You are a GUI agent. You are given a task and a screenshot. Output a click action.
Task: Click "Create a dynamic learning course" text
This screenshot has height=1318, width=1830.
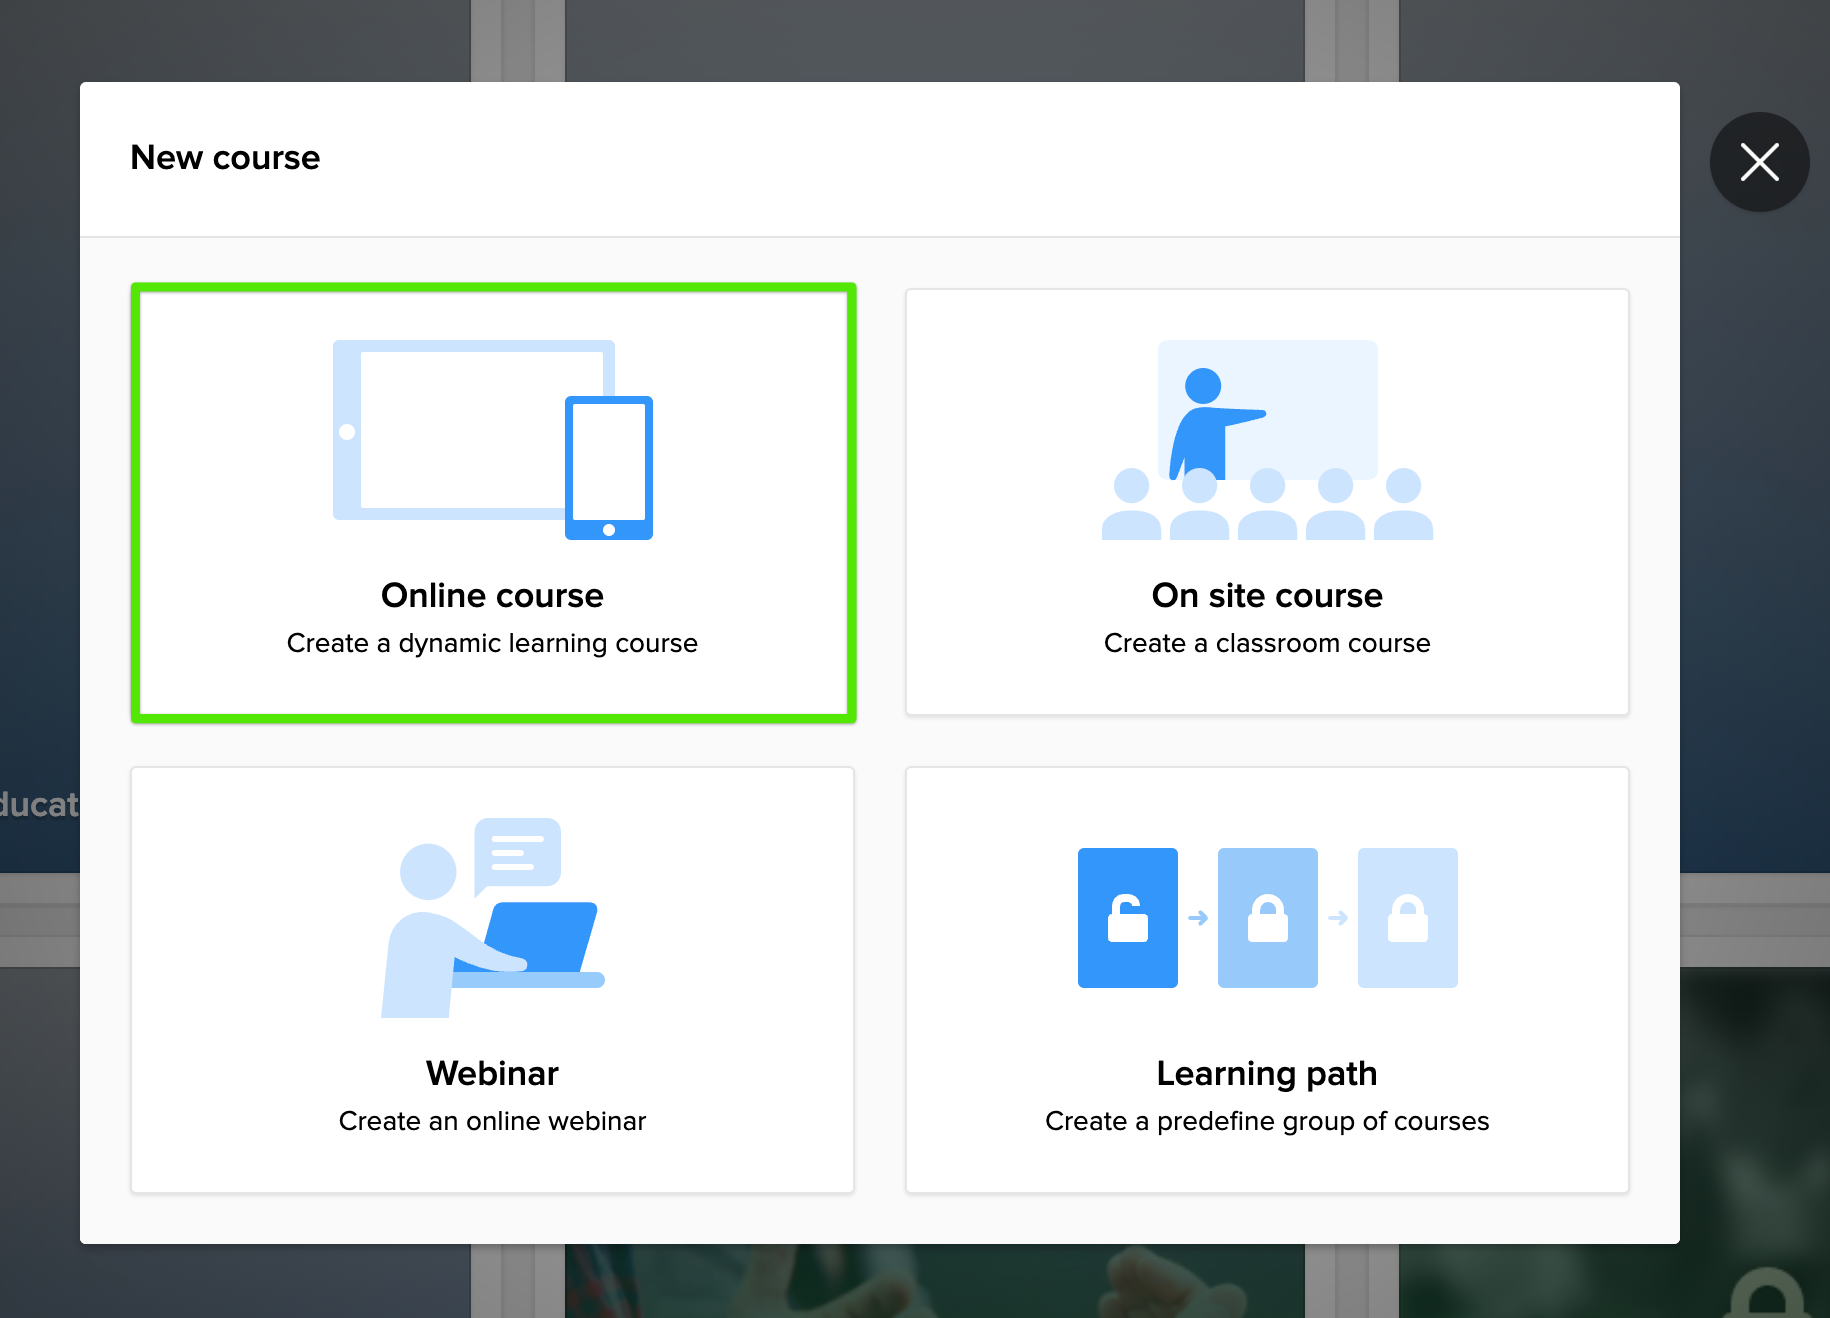point(492,643)
